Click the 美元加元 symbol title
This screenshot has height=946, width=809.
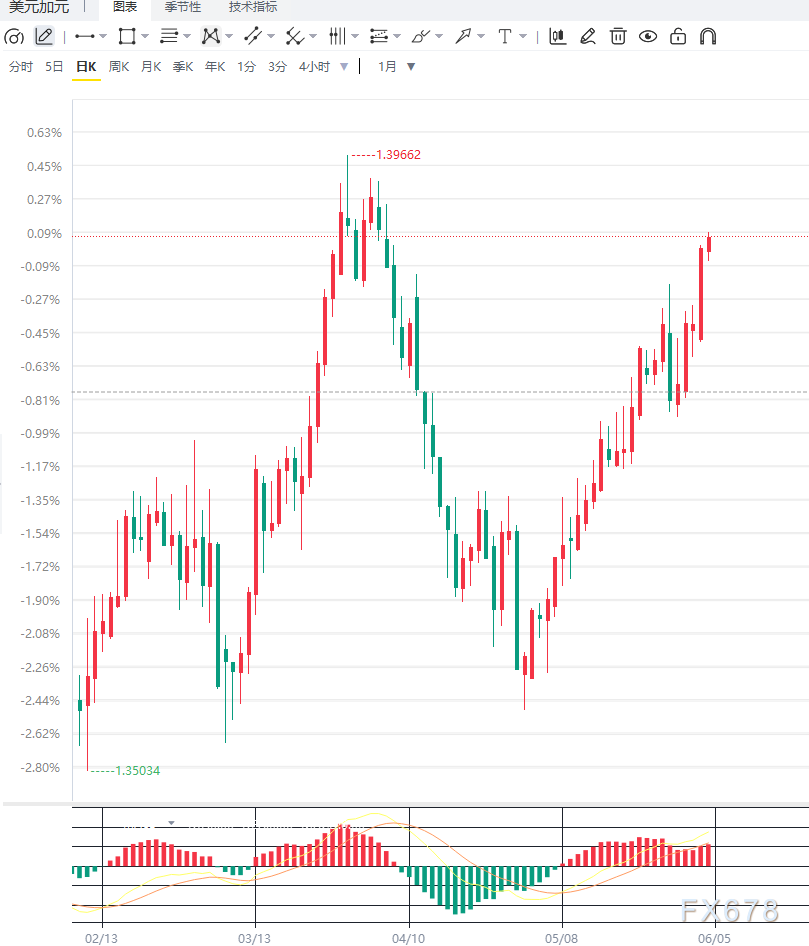coord(39,7)
